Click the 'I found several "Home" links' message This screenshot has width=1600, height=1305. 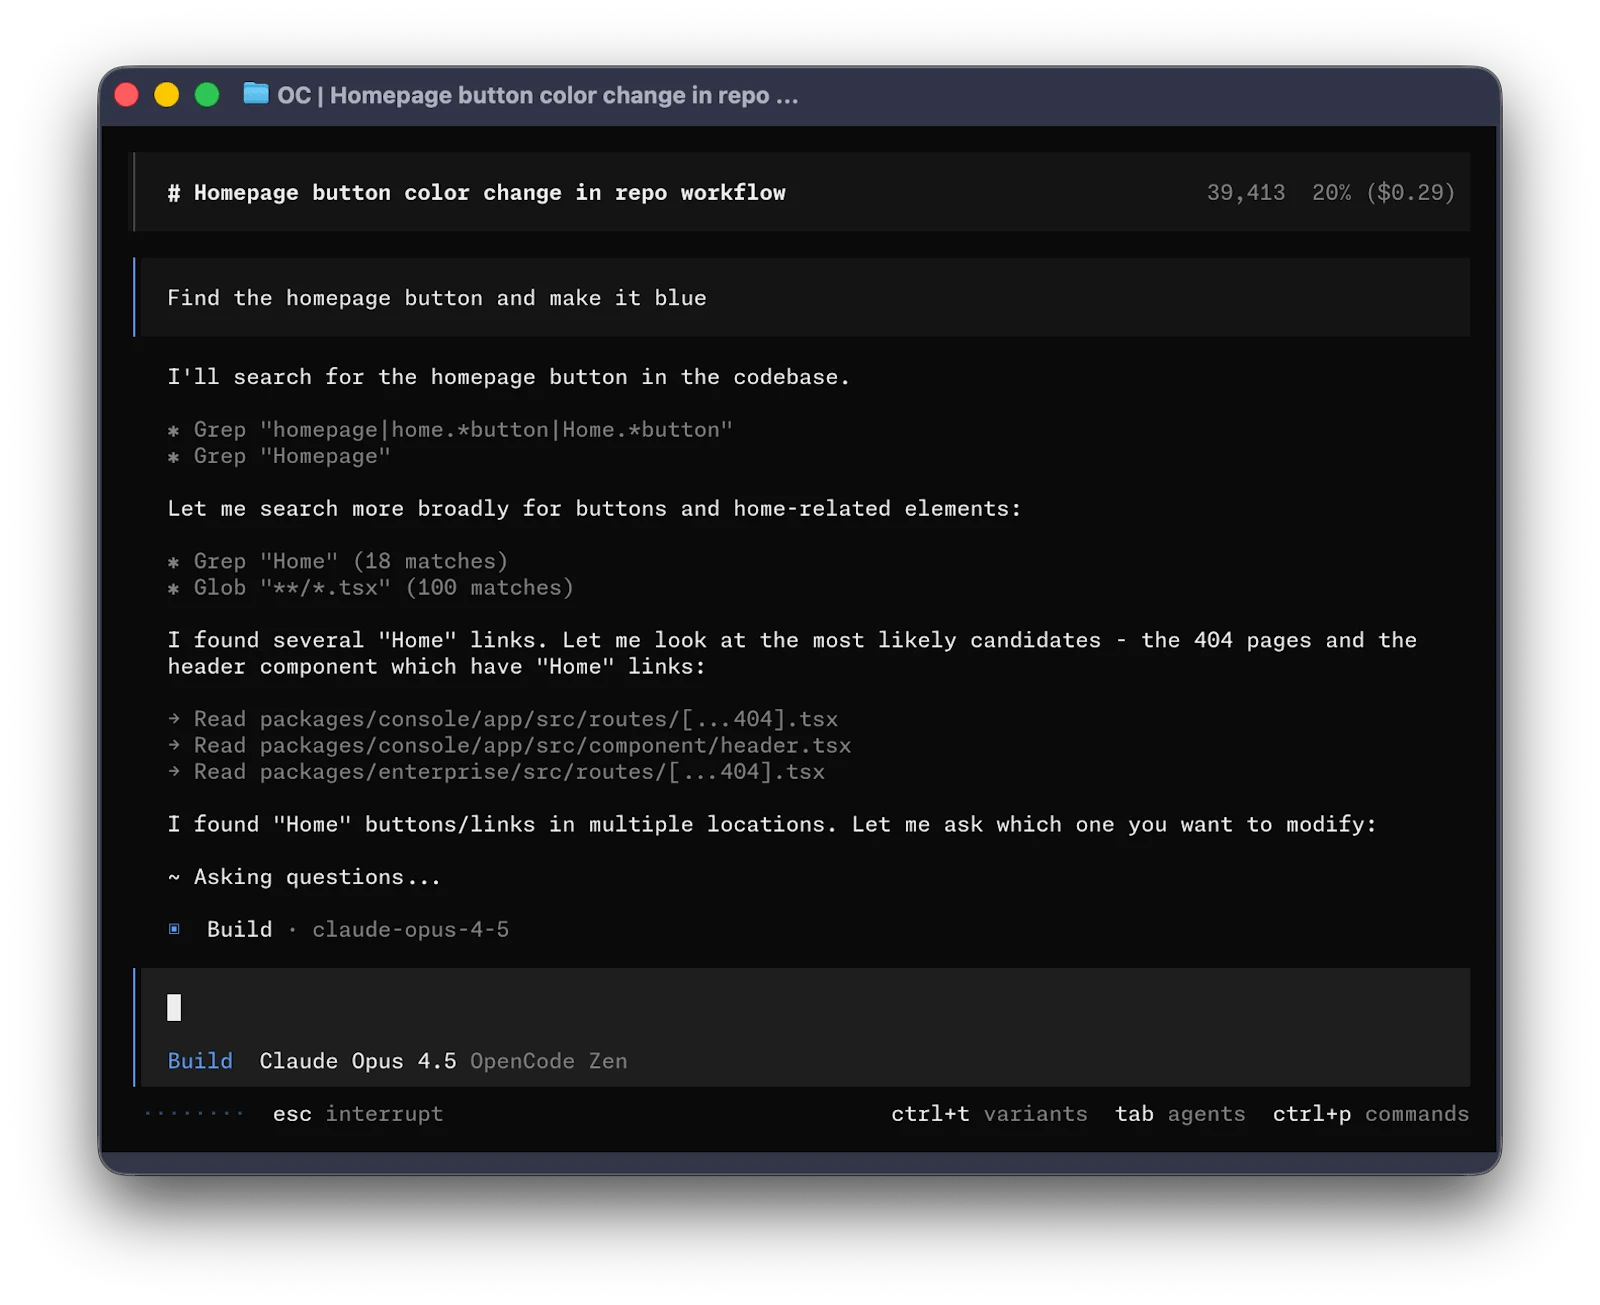pyautogui.click(x=792, y=653)
